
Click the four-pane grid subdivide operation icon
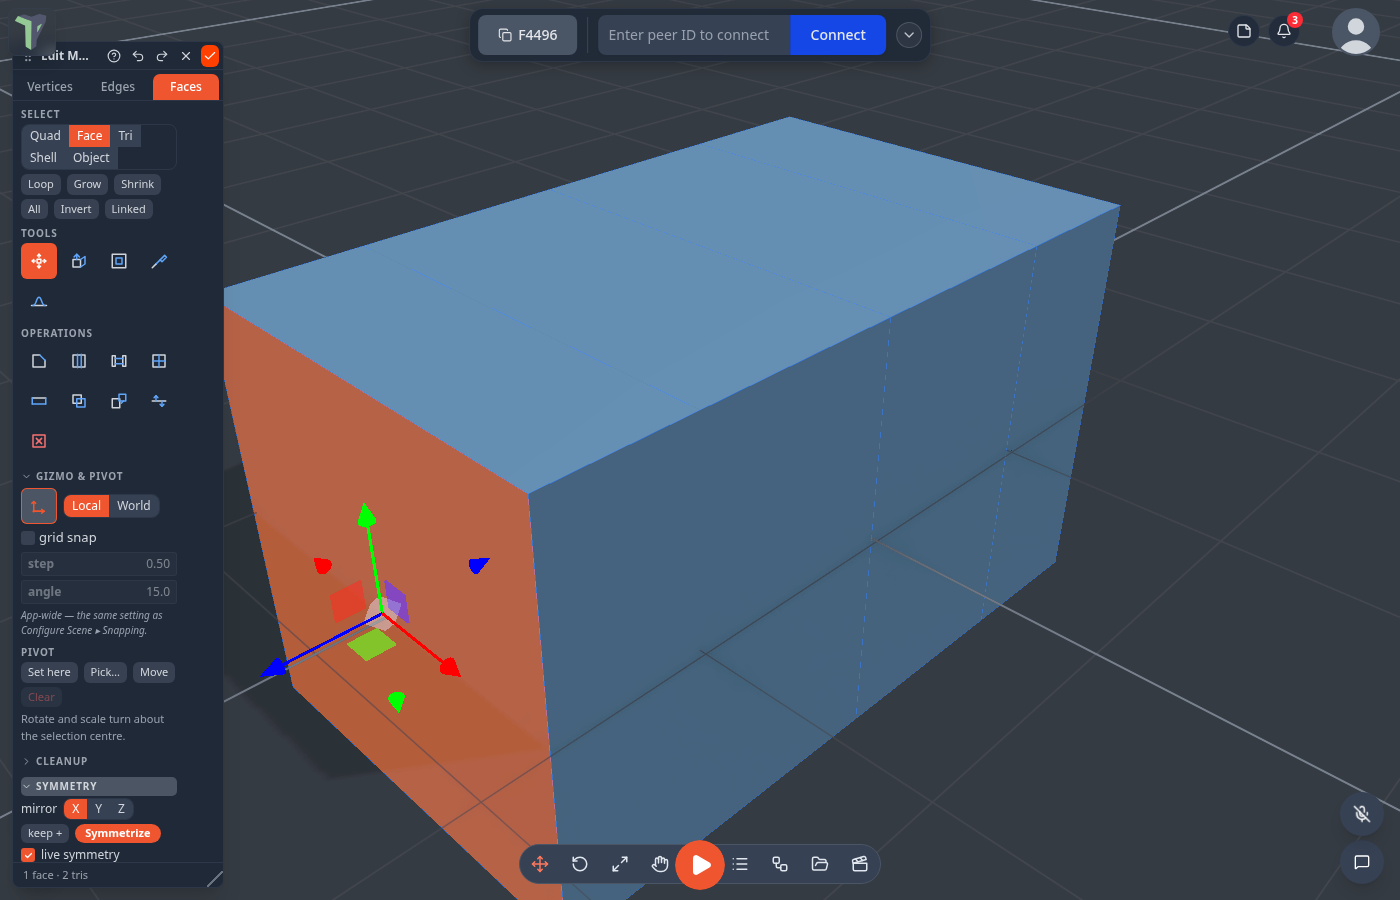159,361
